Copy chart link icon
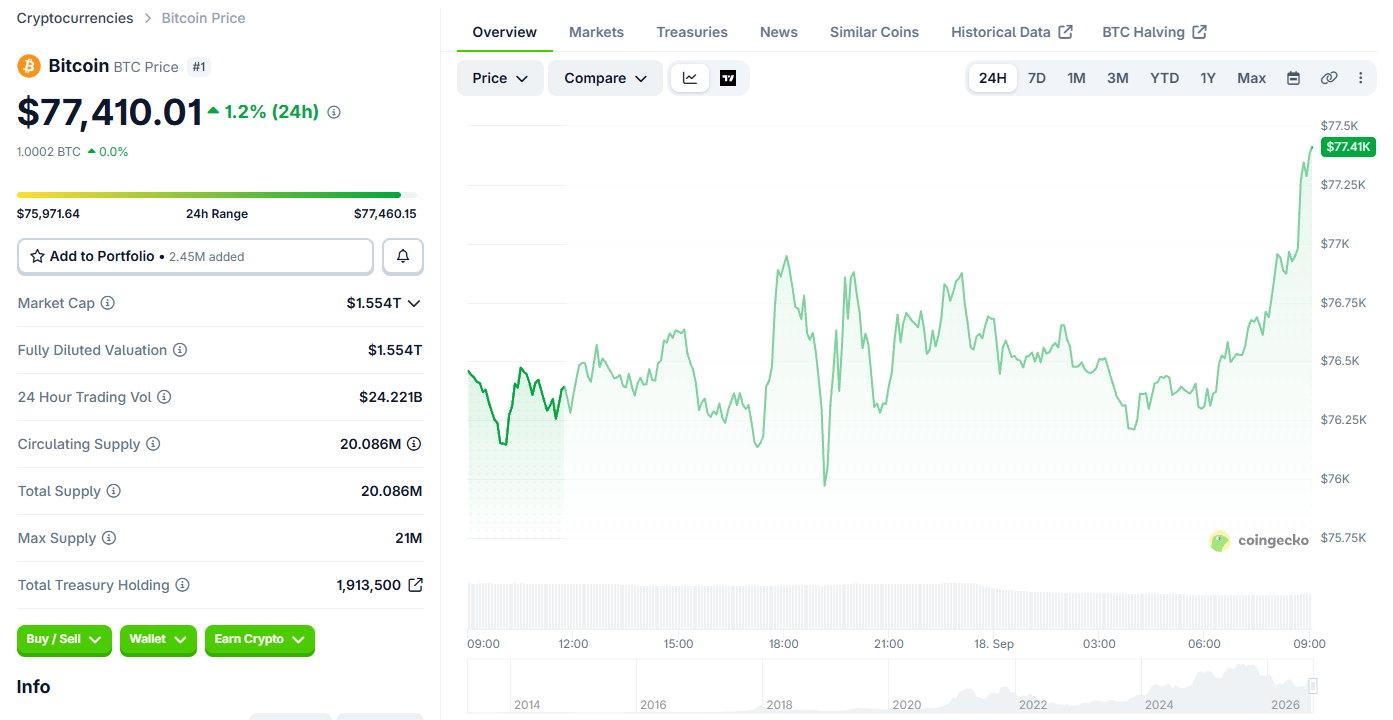 click(x=1329, y=78)
